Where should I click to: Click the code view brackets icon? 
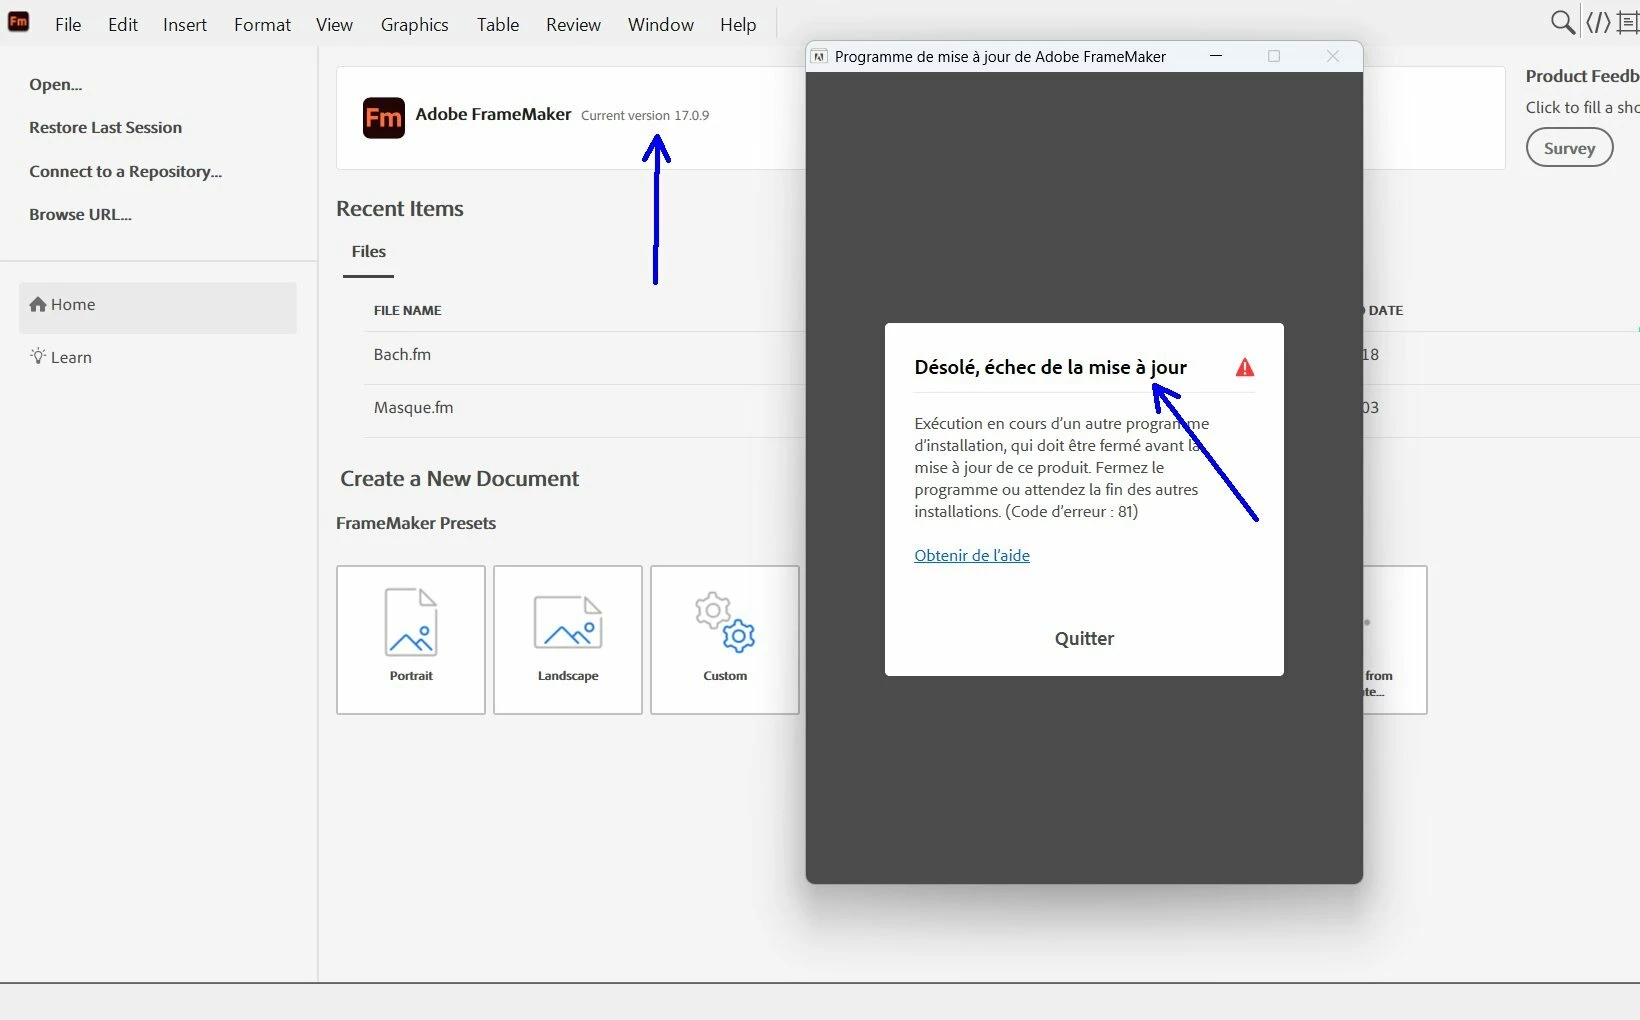point(1598,22)
